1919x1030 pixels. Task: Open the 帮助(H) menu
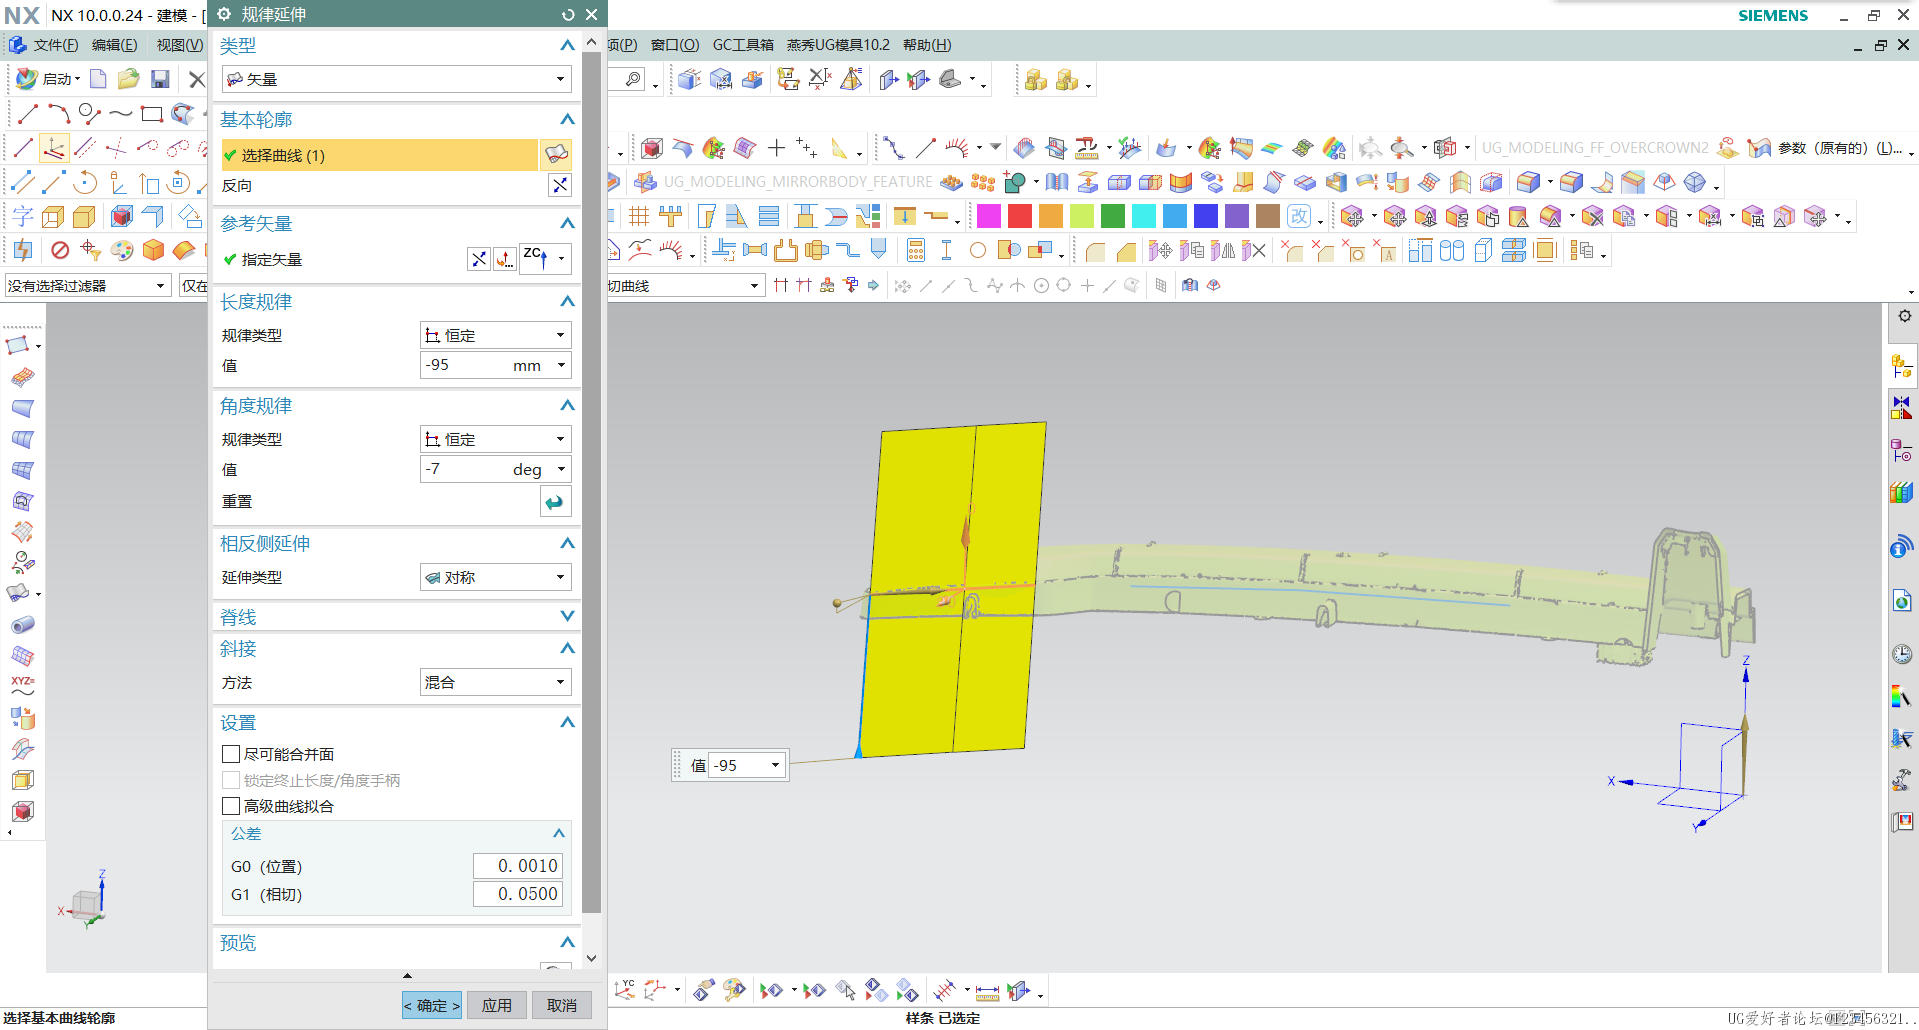927,45
